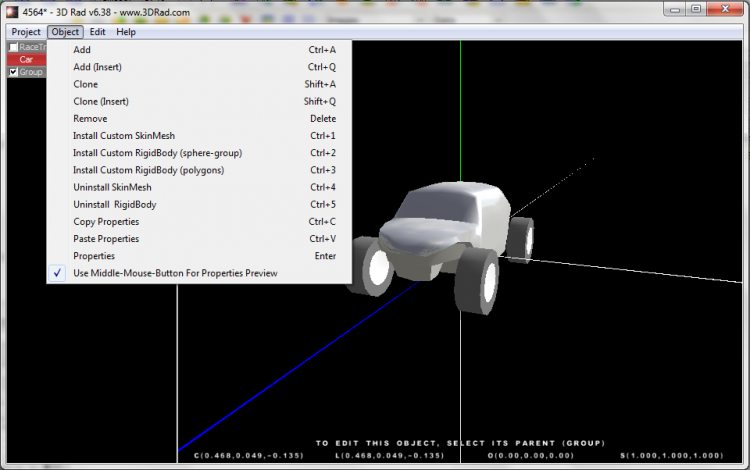Toggle the RaceTrack object checkbox
Viewport: 750px width, 470px height.
point(13,47)
